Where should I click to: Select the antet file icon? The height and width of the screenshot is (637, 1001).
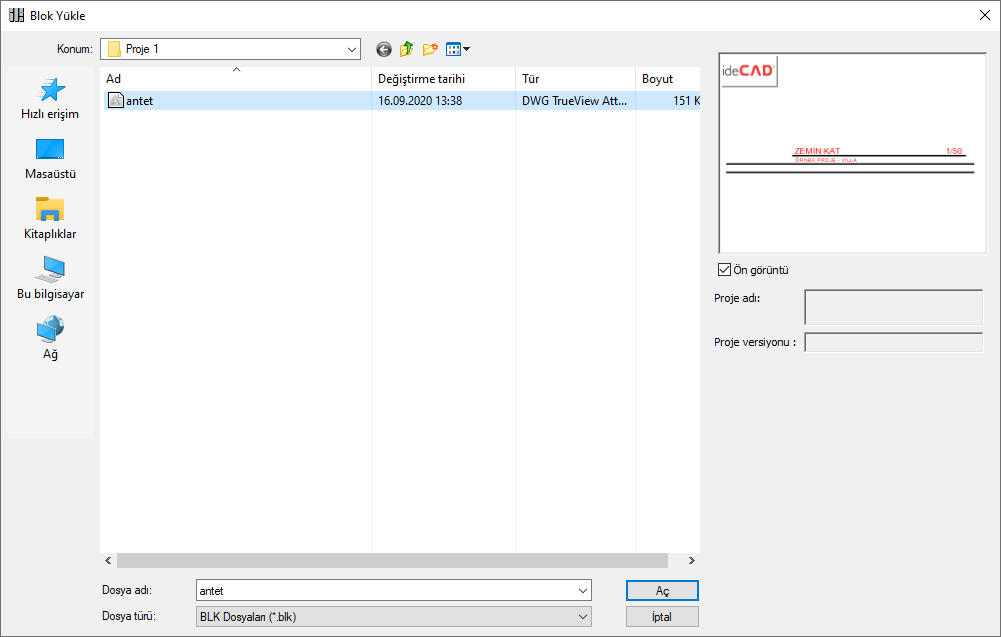[x=116, y=100]
